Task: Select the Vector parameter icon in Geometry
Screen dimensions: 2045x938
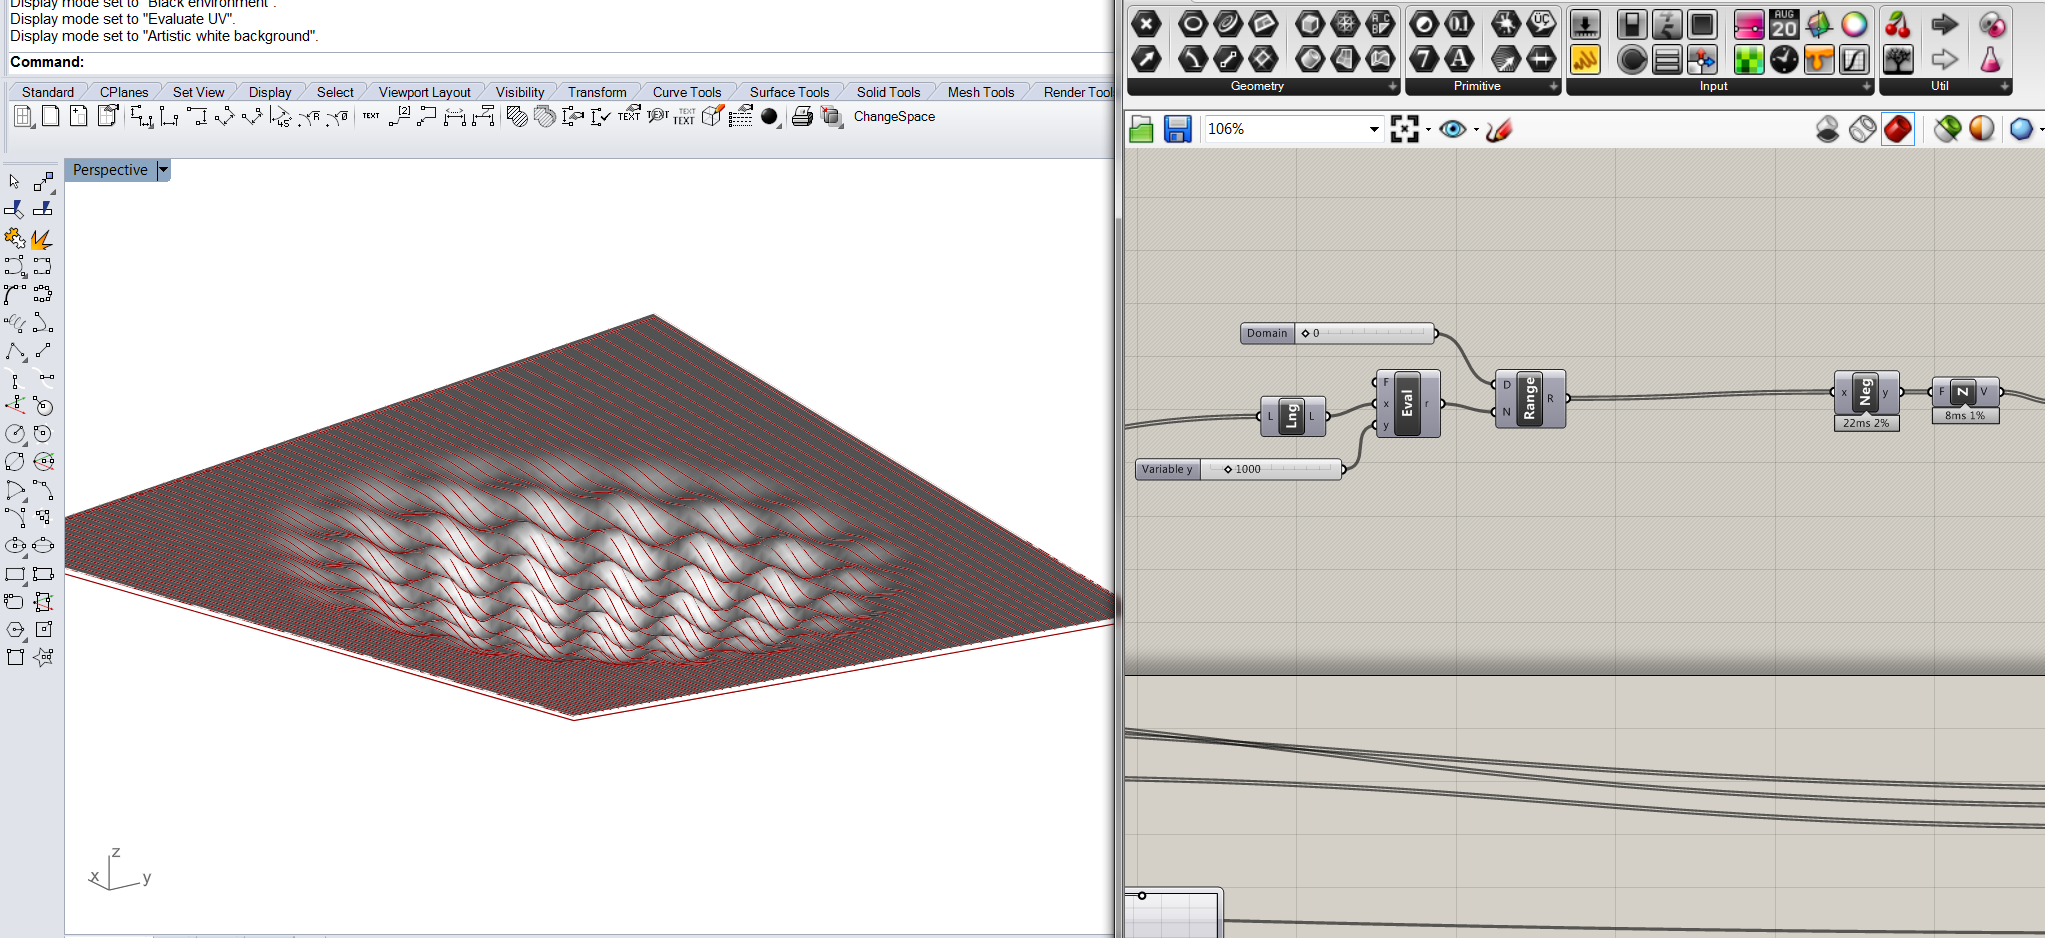Action: (x=1146, y=59)
